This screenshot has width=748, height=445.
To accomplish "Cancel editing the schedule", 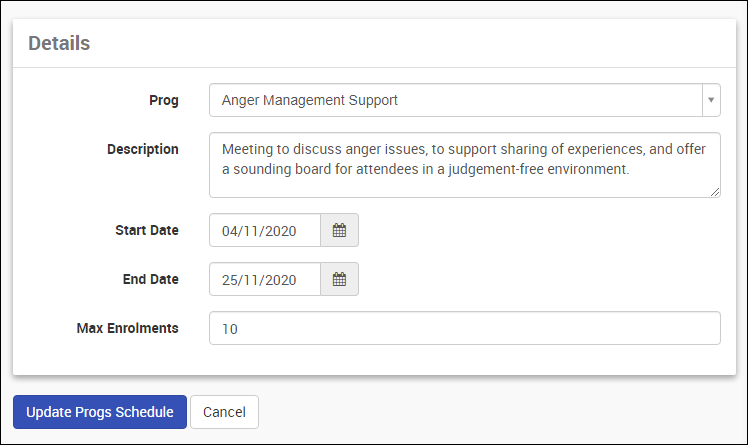I will (224, 412).
